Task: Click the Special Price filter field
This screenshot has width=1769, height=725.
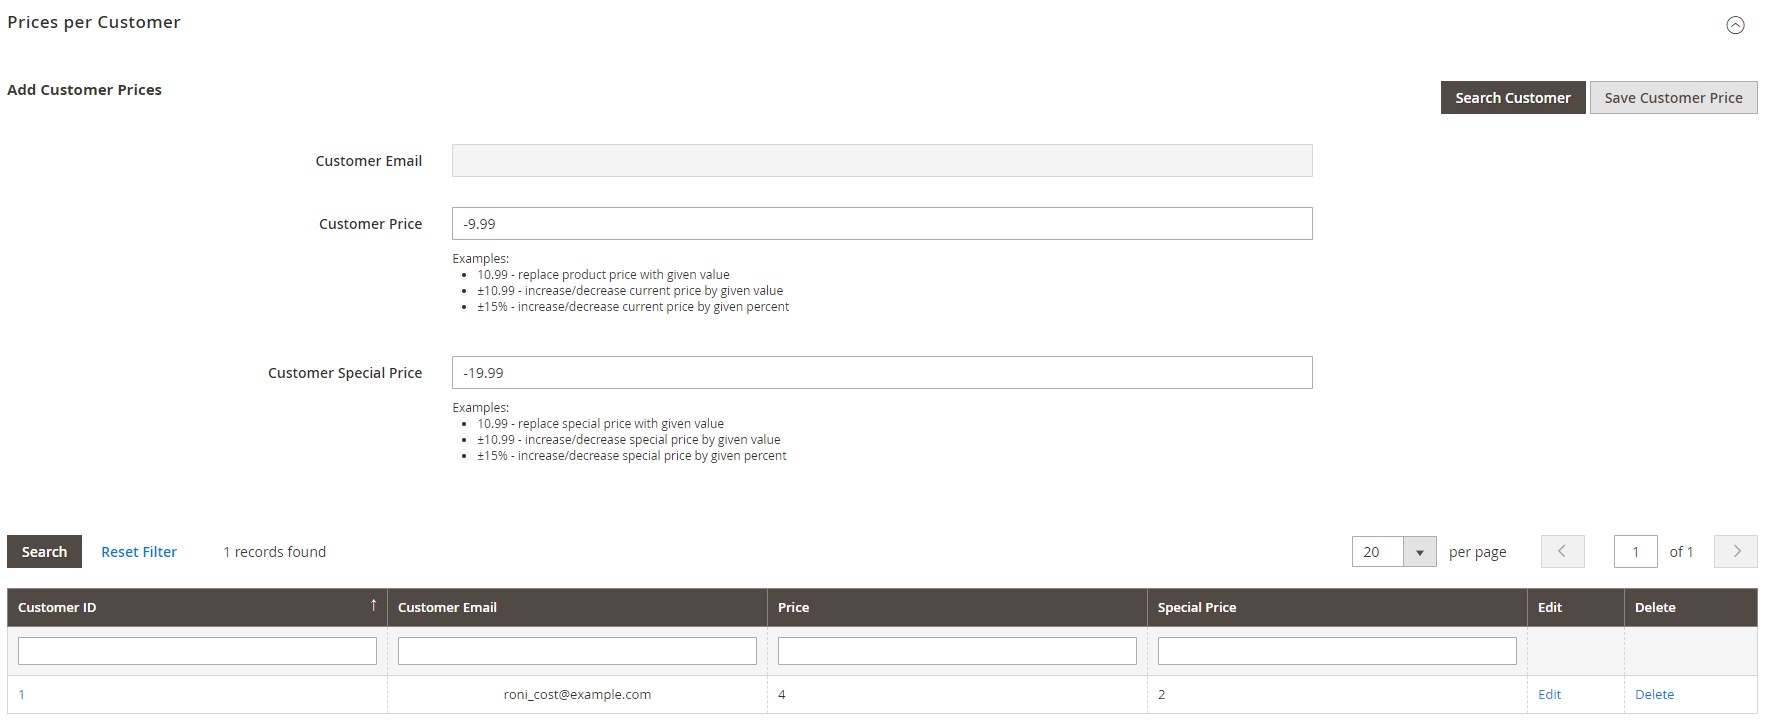Action: 1337,651
